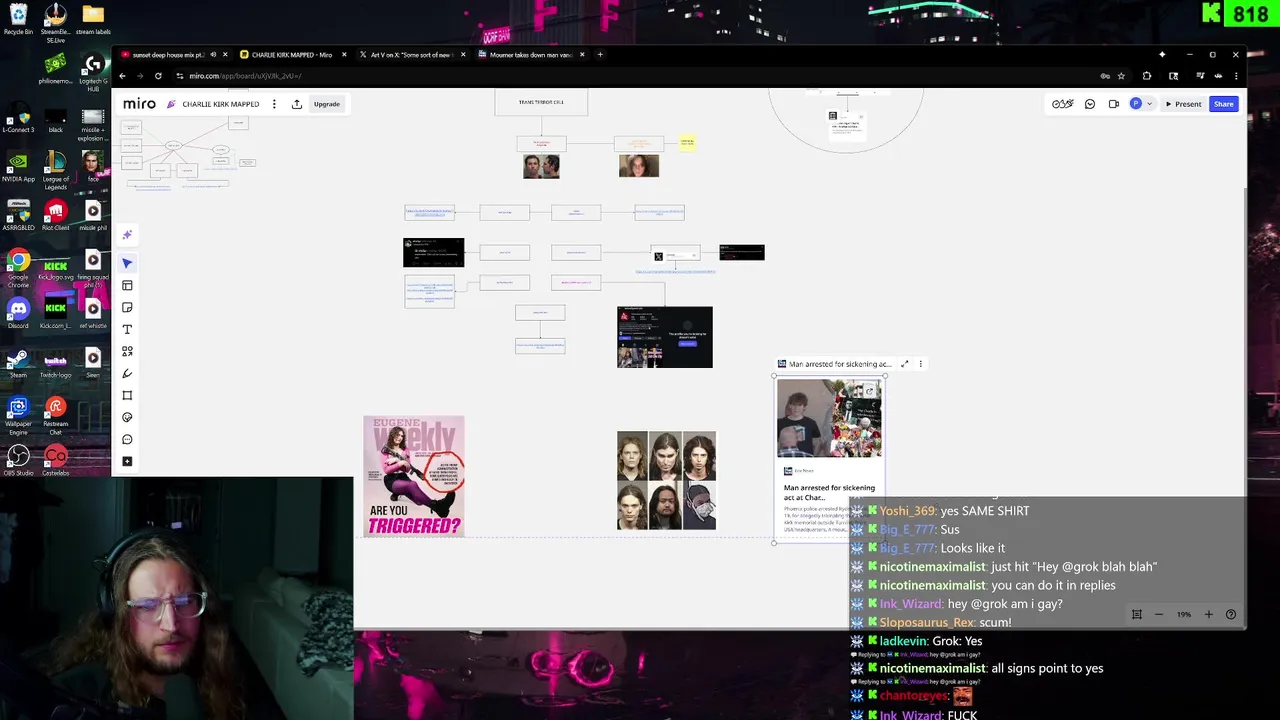
Task: Expand the selected link card preview
Action: [x=905, y=364]
